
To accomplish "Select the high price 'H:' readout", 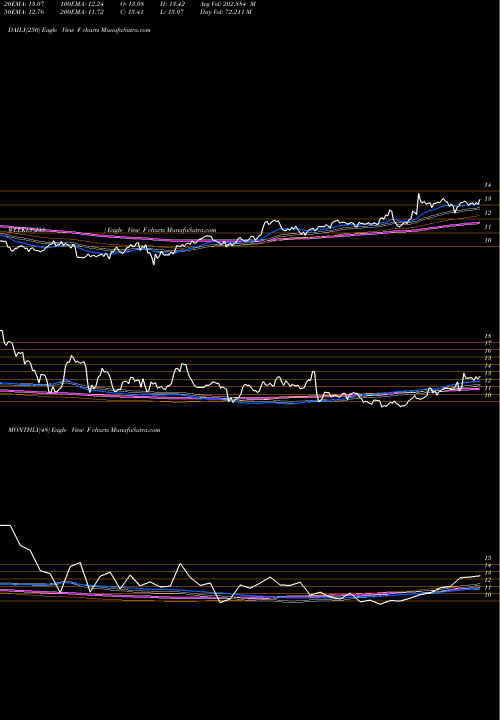I will pyautogui.click(x=174, y=4).
